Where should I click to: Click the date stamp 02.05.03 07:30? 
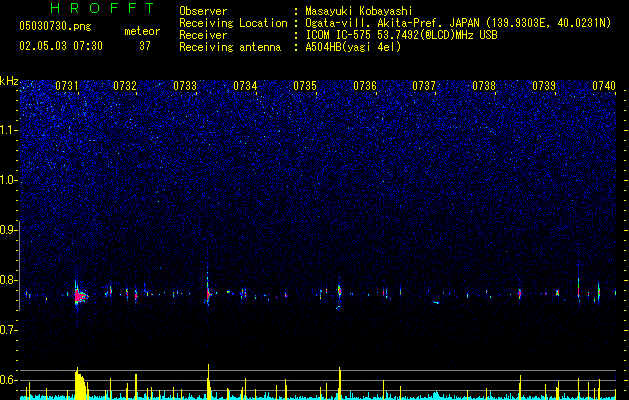coord(61,46)
